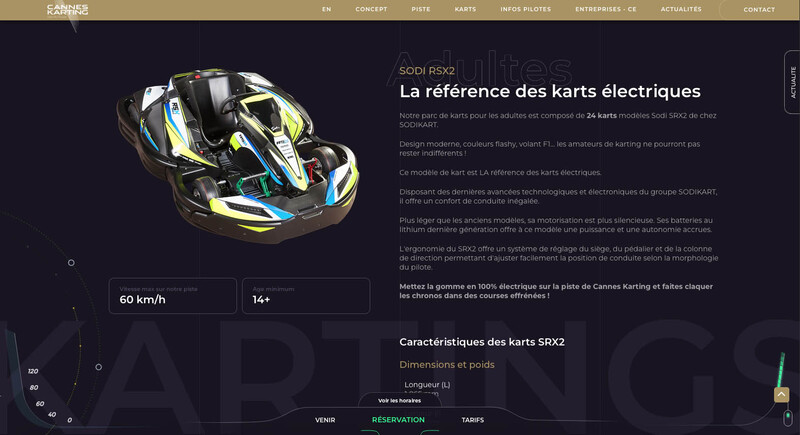Click the scroll-to-top arrow button
The height and width of the screenshot is (435, 800).
coord(782,395)
